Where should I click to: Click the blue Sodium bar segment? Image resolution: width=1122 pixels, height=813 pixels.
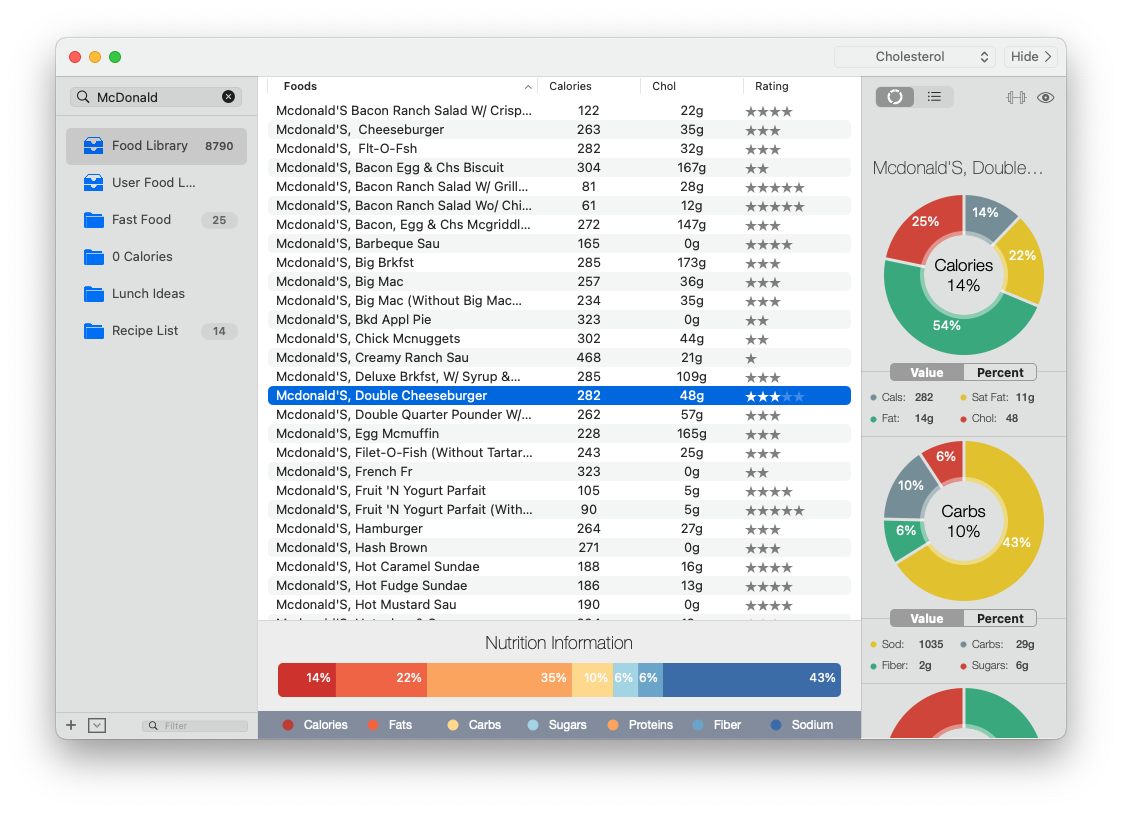point(750,678)
